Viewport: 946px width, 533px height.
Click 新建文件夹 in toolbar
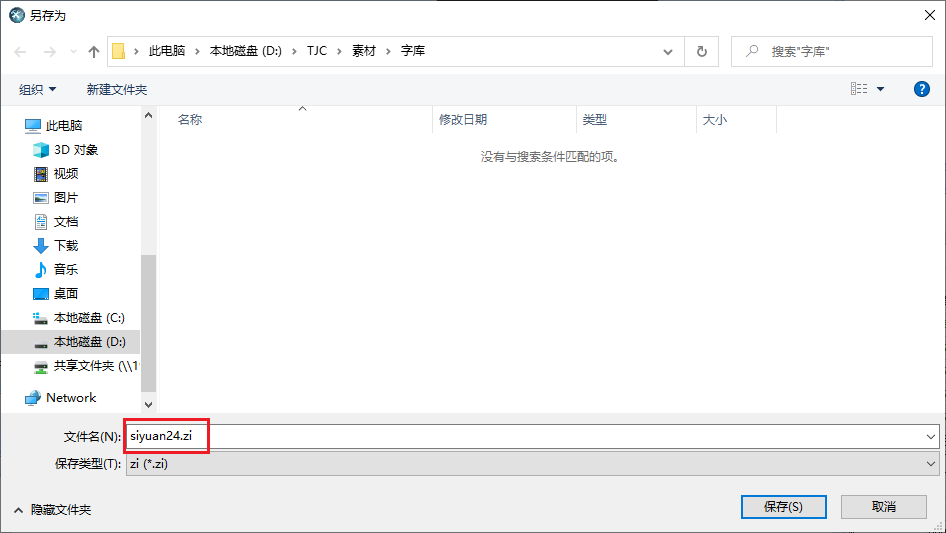click(x=117, y=90)
